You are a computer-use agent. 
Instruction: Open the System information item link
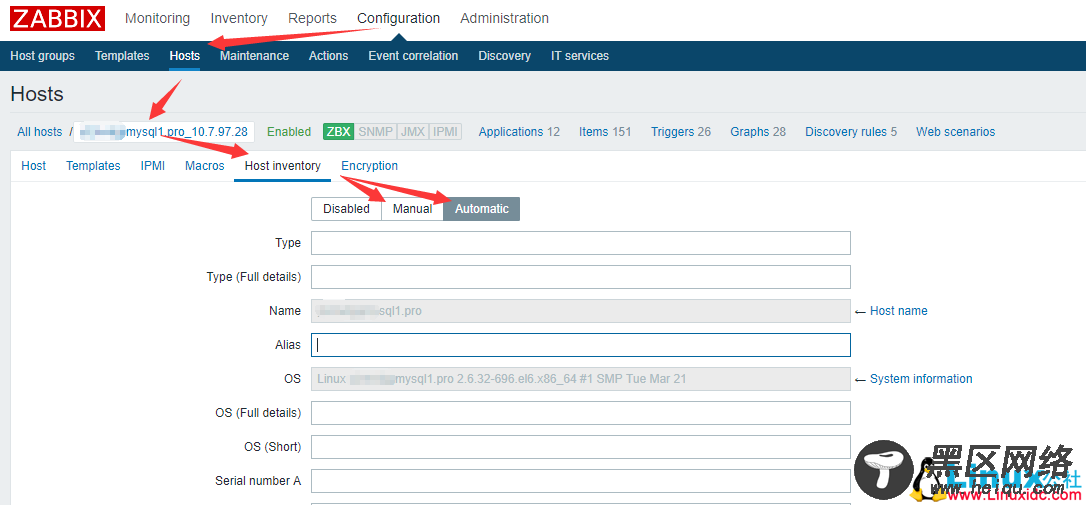(x=921, y=379)
